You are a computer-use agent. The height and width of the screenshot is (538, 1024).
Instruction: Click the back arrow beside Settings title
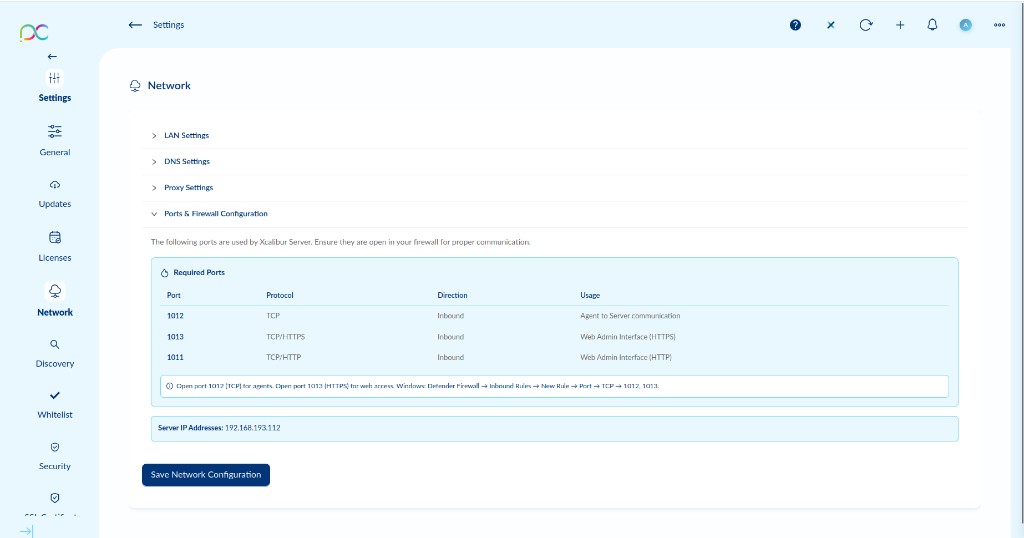(135, 25)
